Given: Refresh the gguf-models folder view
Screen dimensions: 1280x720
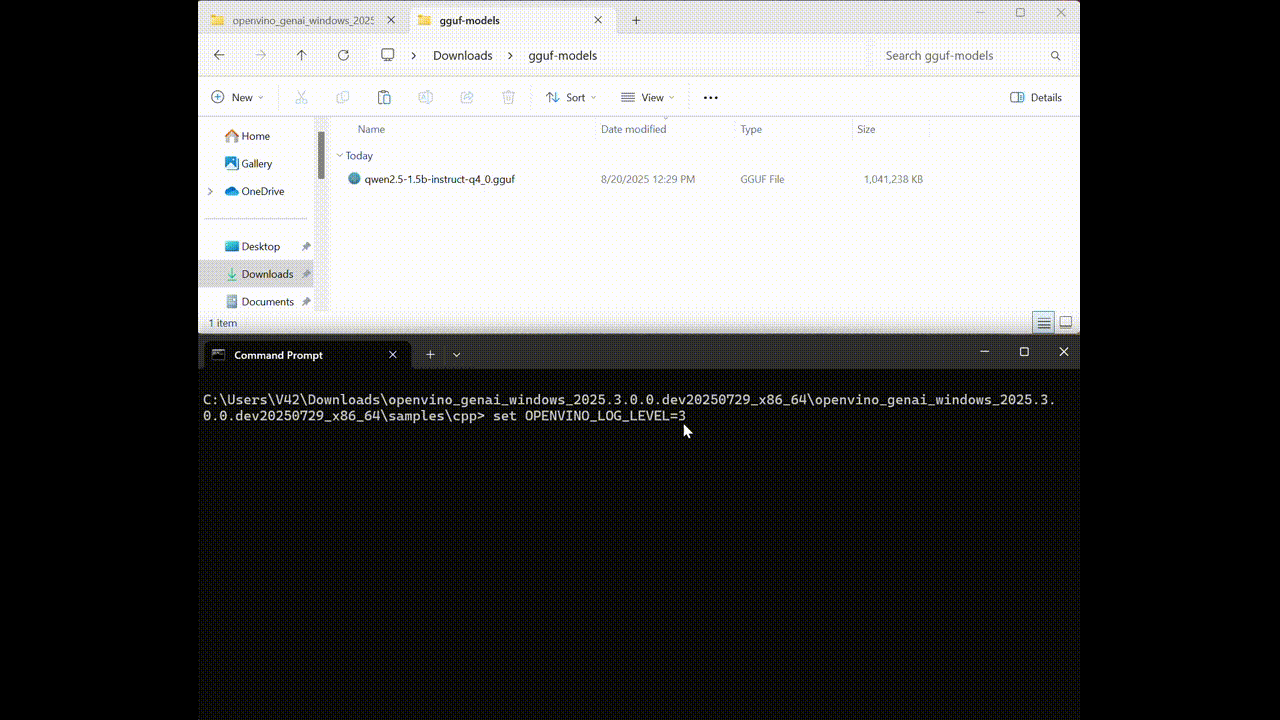Looking at the screenshot, I should 343,55.
